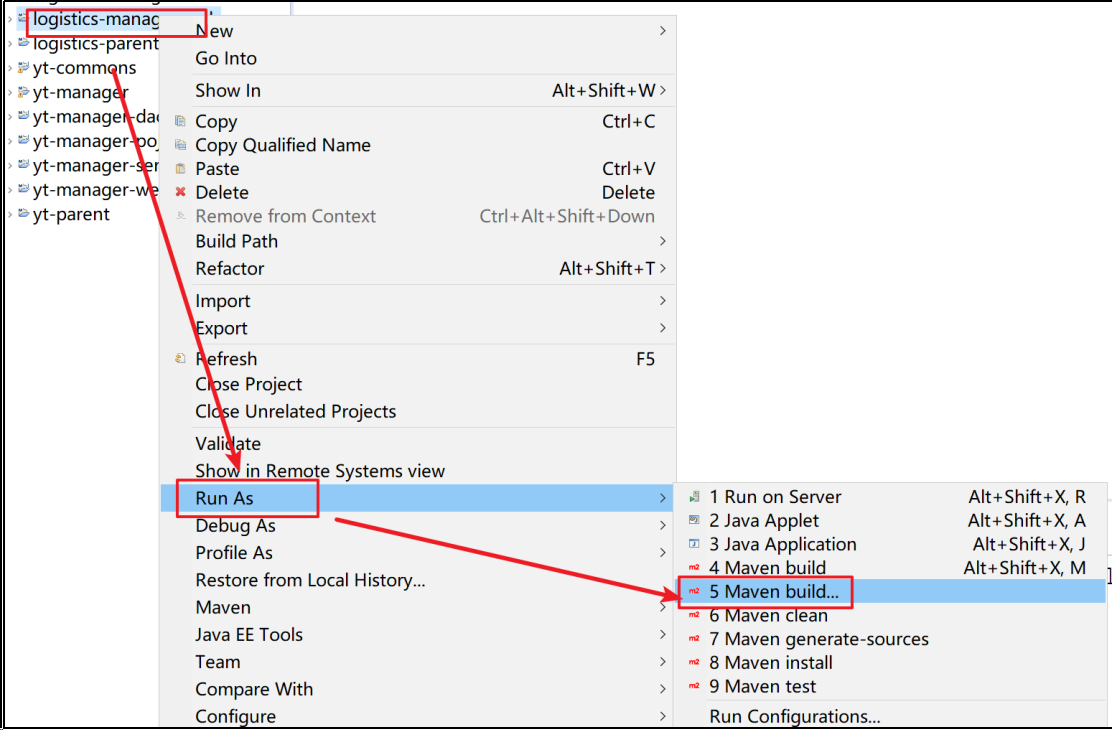Image resolution: width=1112 pixels, height=730 pixels.
Task: Click m2 icon beside 7 Maven generate-sources
Action: (694, 638)
